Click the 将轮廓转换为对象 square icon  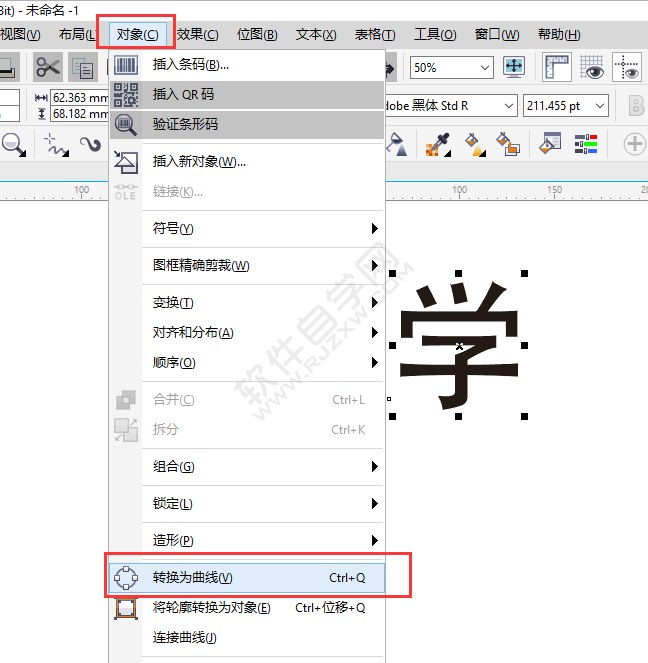click(x=126, y=609)
